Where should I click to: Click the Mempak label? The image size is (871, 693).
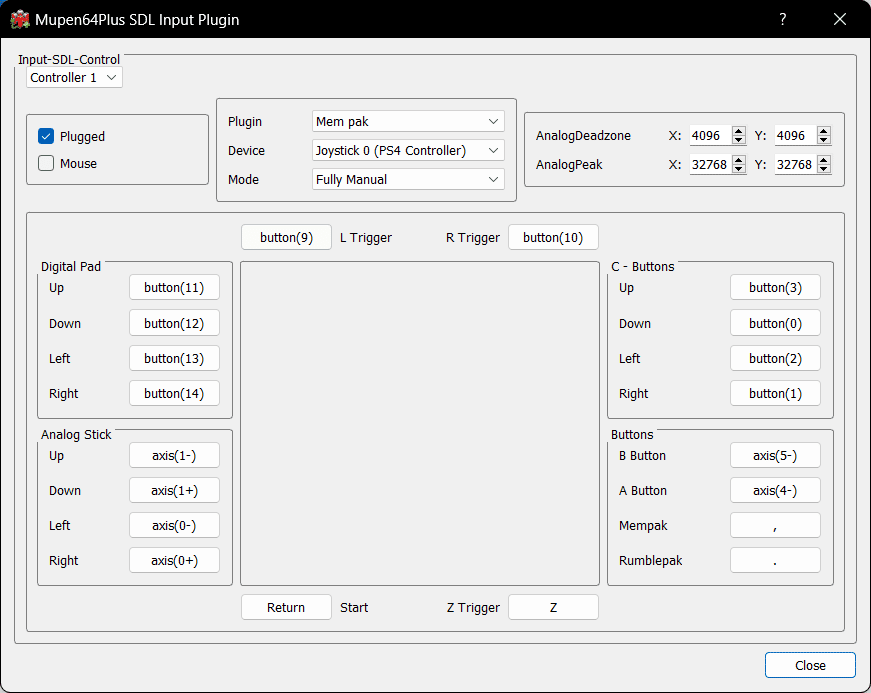click(x=643, y=525)
